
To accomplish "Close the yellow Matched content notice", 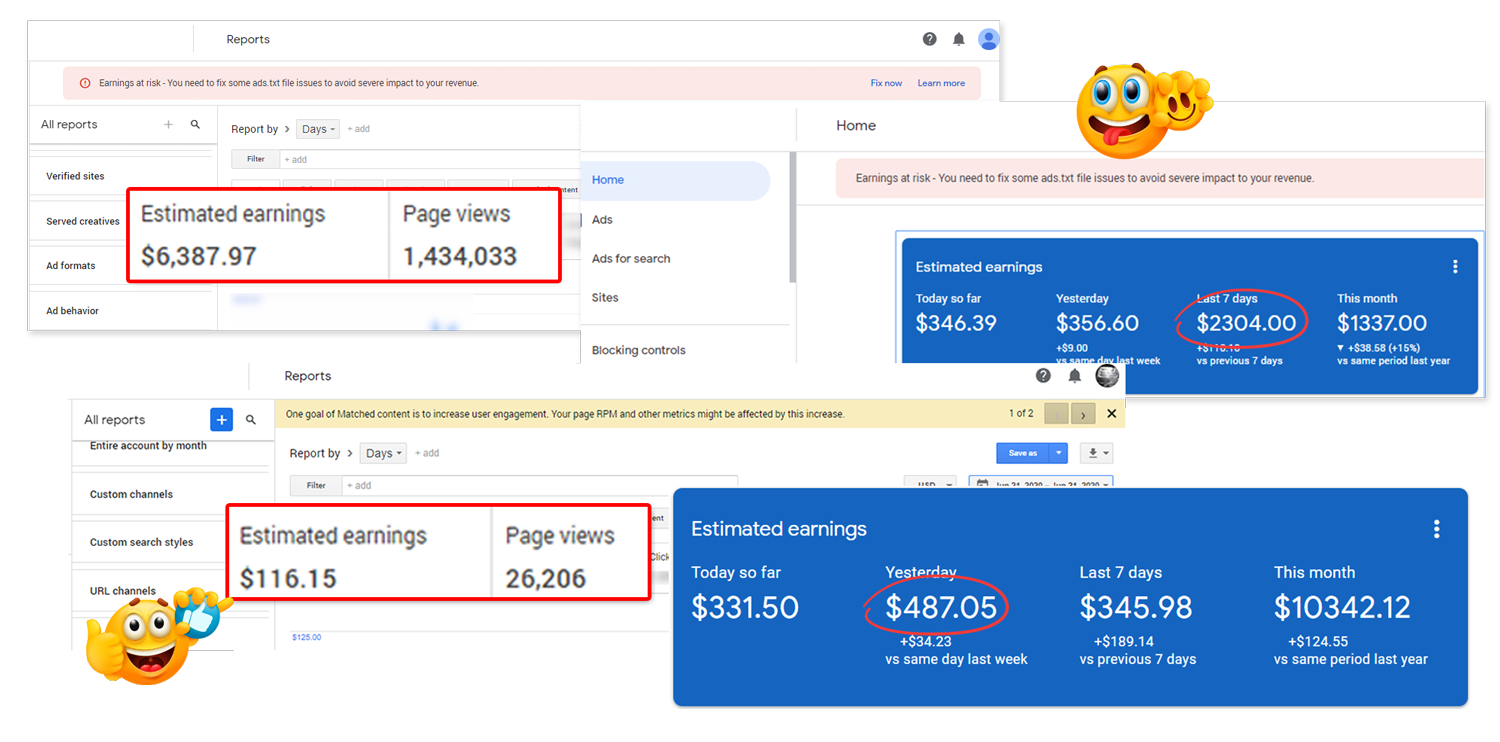I will (x=1111, y=414).
